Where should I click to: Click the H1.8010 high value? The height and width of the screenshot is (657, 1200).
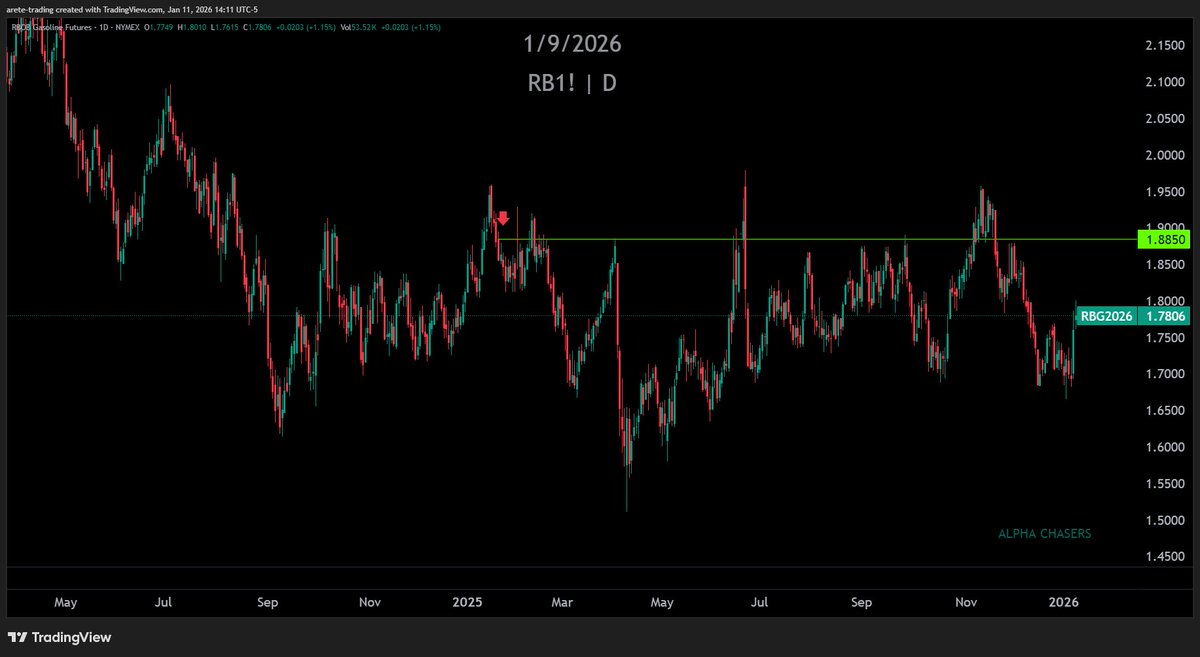192,28
